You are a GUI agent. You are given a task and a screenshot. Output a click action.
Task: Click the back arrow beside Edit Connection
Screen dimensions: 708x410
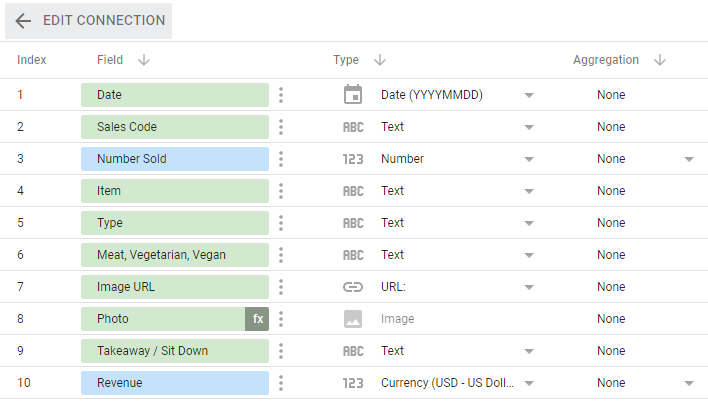pyautogui.click(x=23, y=21)
